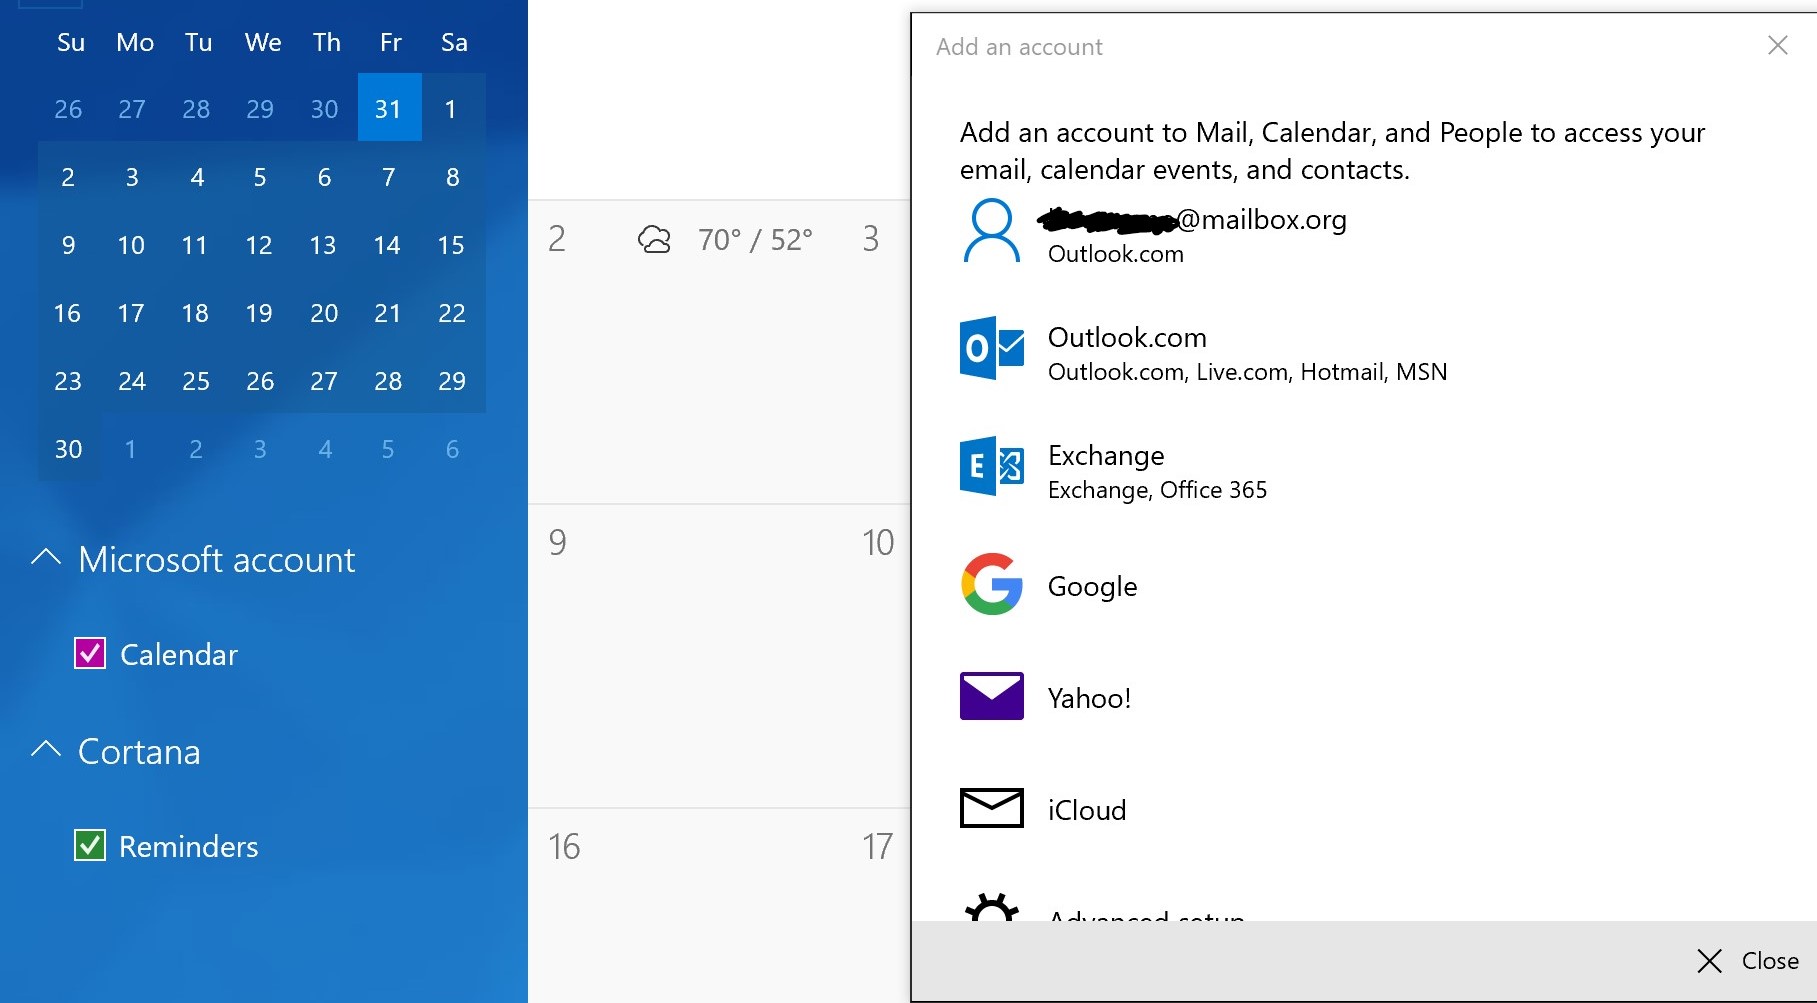Click the 70° / 52° weather forecast
The height and width of the screenshot is (1003, 1817).
click(x=755, y=240)
